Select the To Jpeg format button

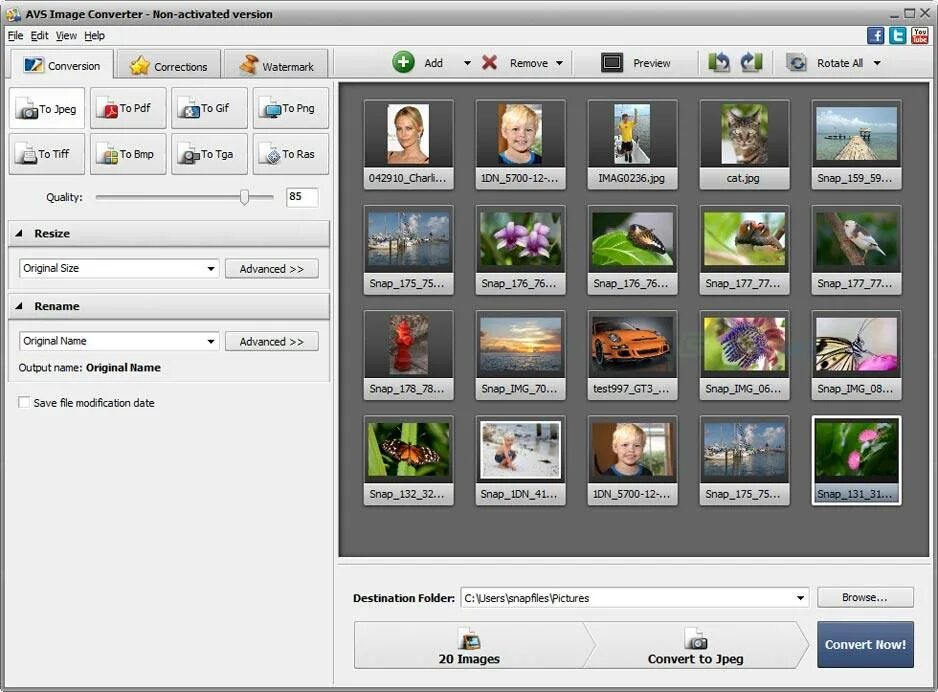click(x=47, y=108)
